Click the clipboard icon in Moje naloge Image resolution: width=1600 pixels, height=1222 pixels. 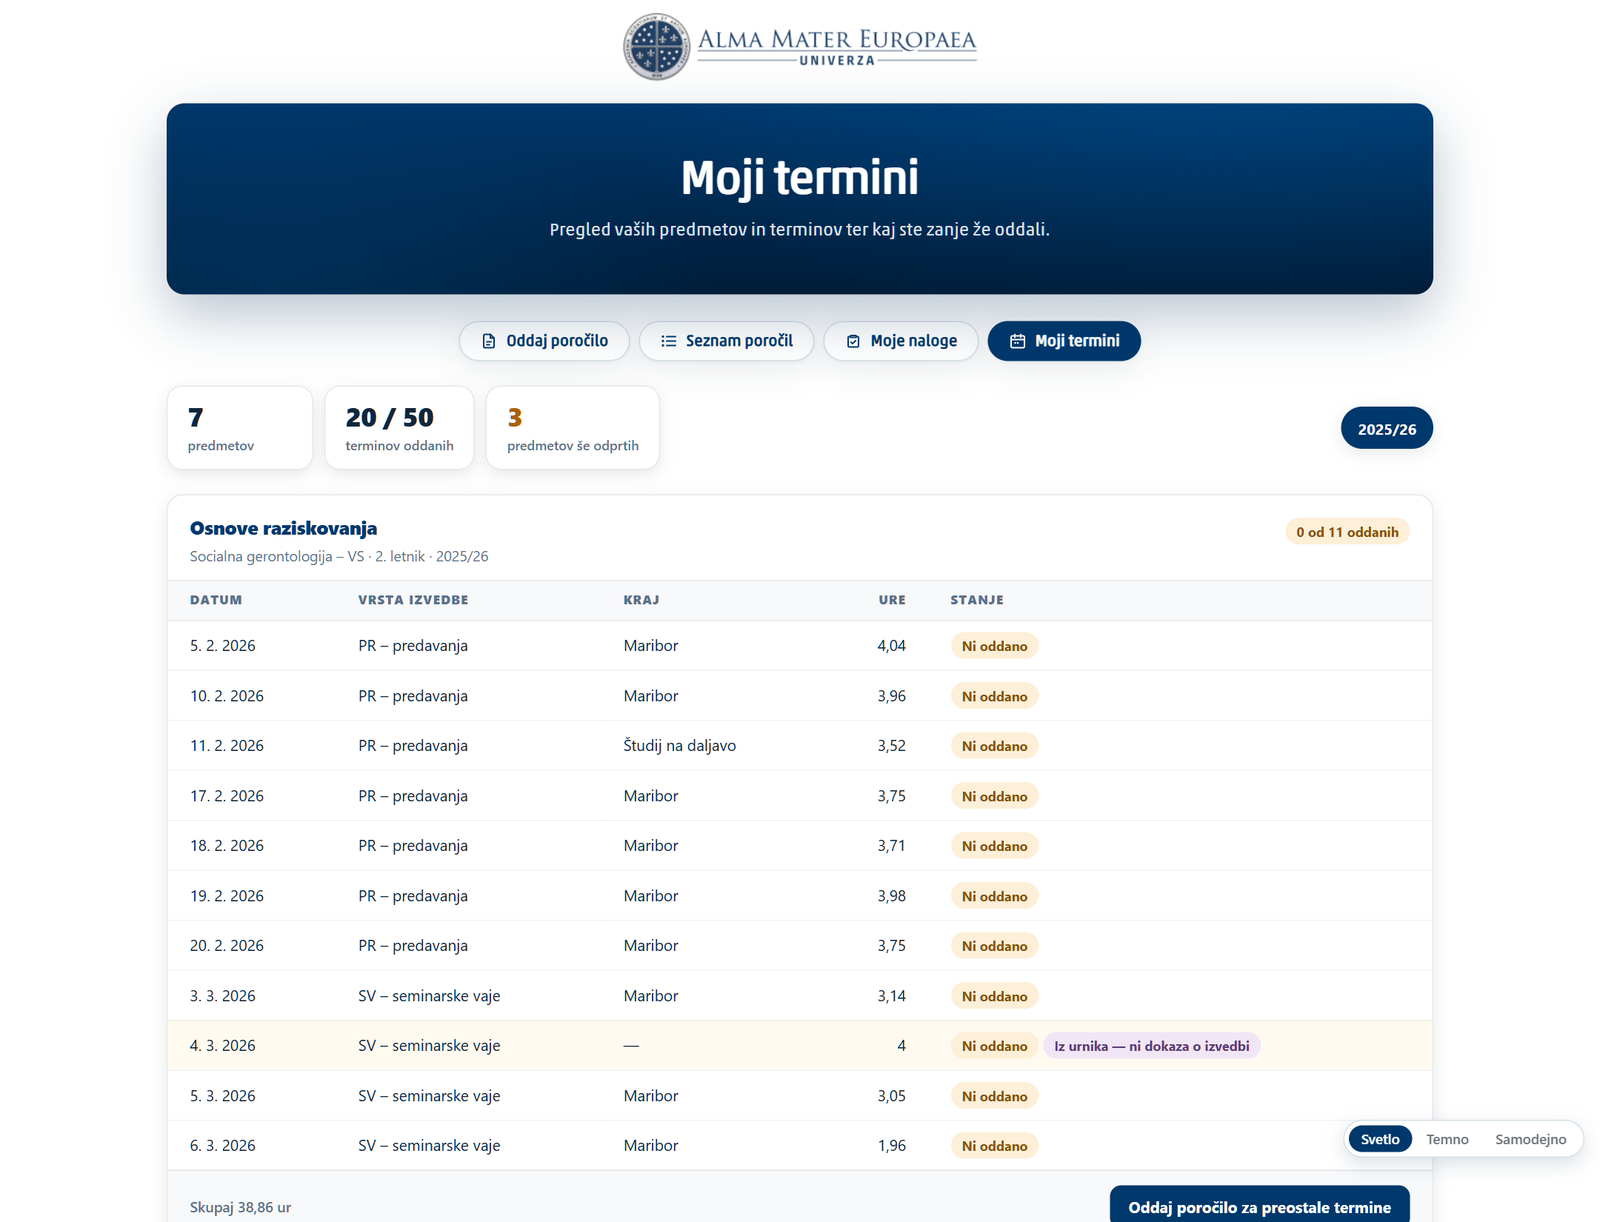(853, 341)
